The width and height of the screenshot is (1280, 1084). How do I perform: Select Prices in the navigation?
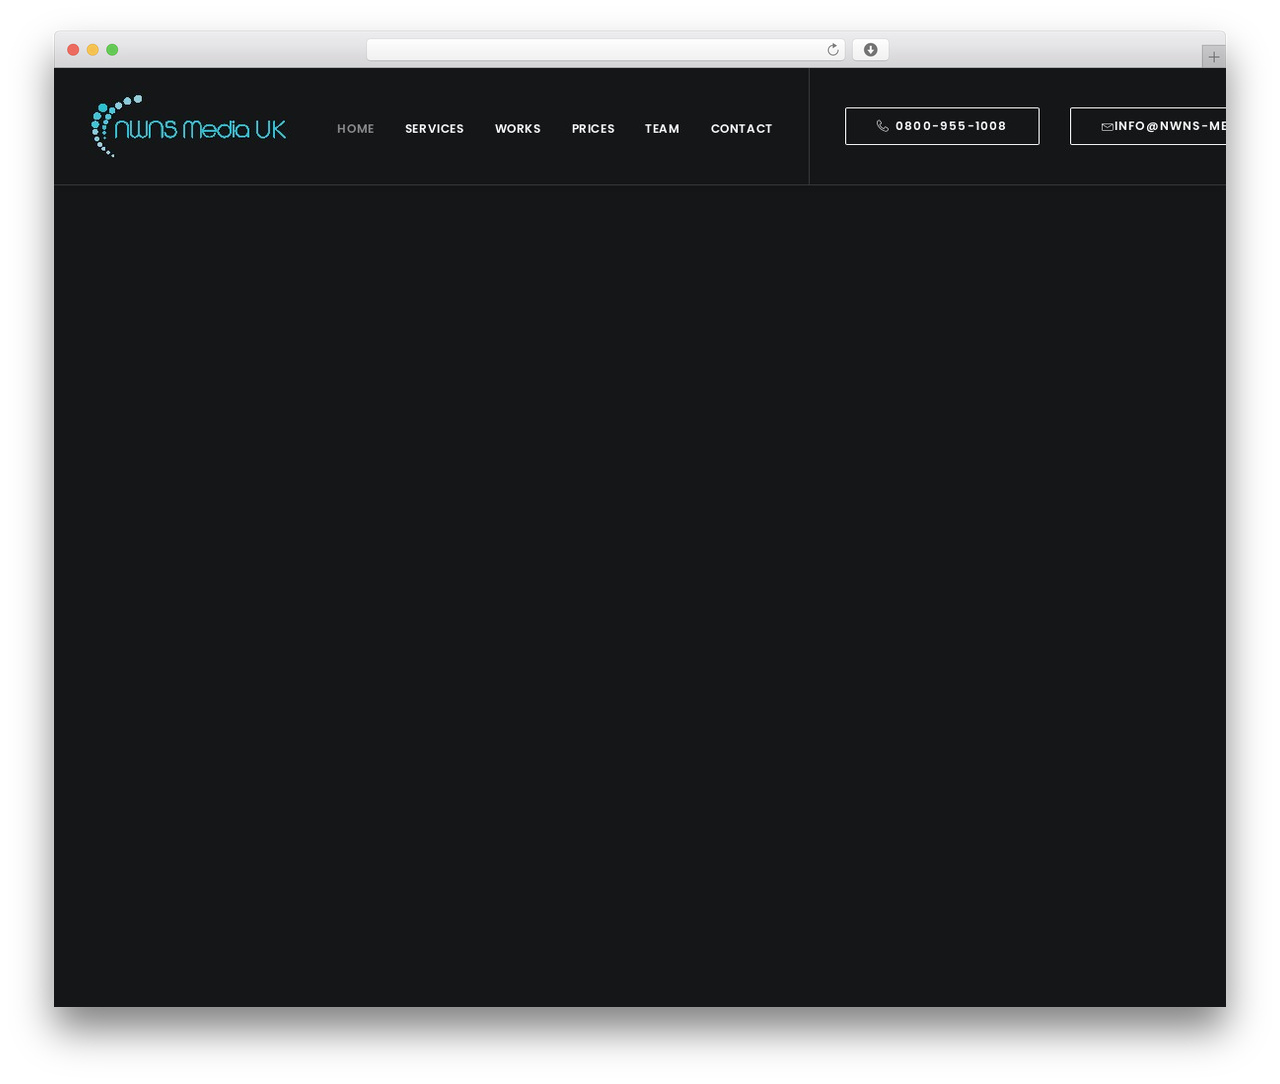[593, 129]
